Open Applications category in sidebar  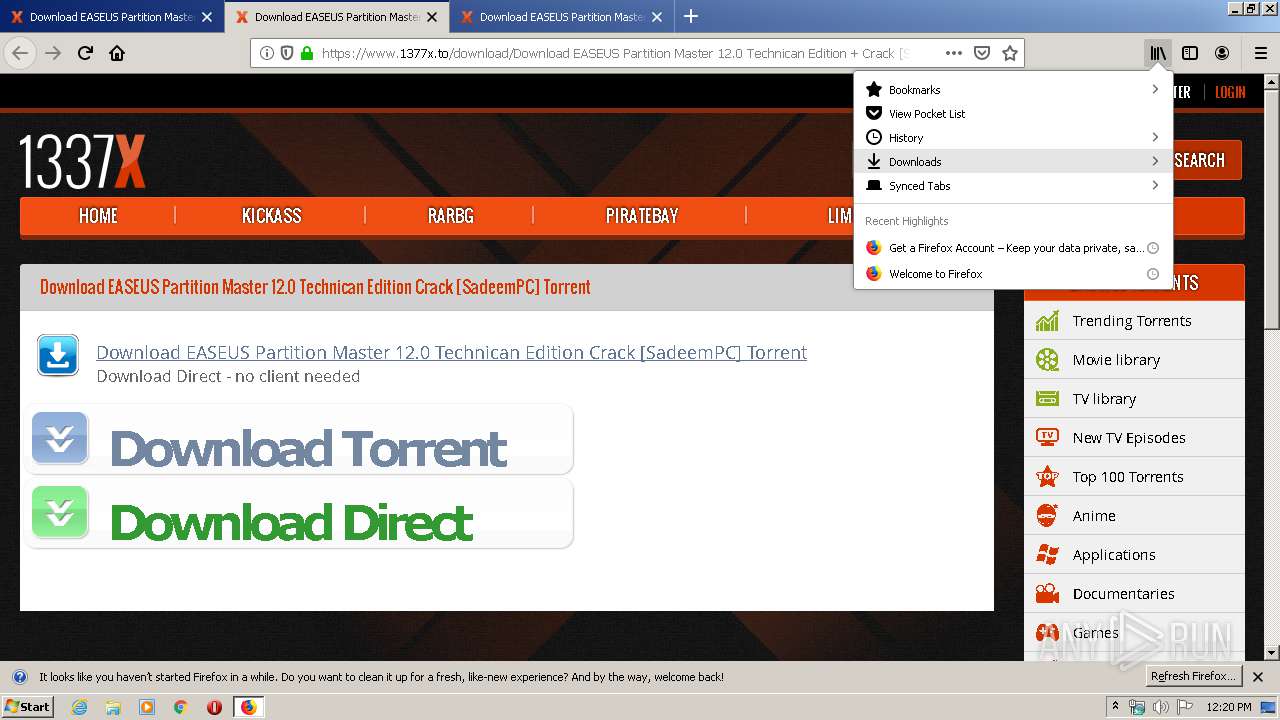(1134, 555)
